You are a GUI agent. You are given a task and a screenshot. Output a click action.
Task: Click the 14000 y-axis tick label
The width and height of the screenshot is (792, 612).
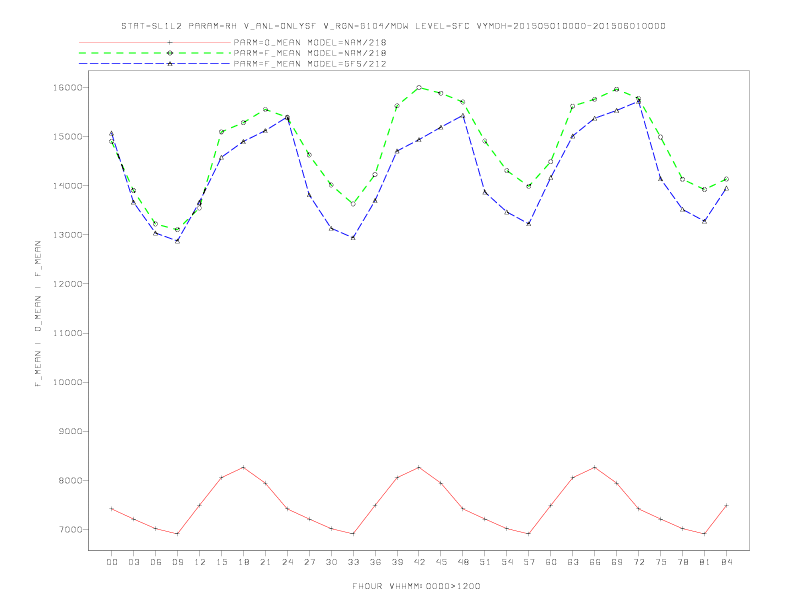point(67,186)
